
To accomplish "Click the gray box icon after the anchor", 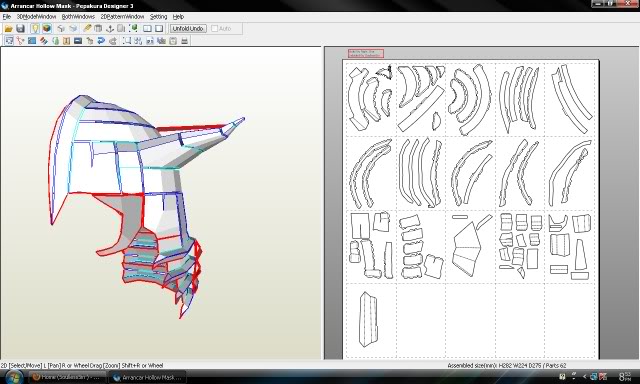I will [121, 29].
